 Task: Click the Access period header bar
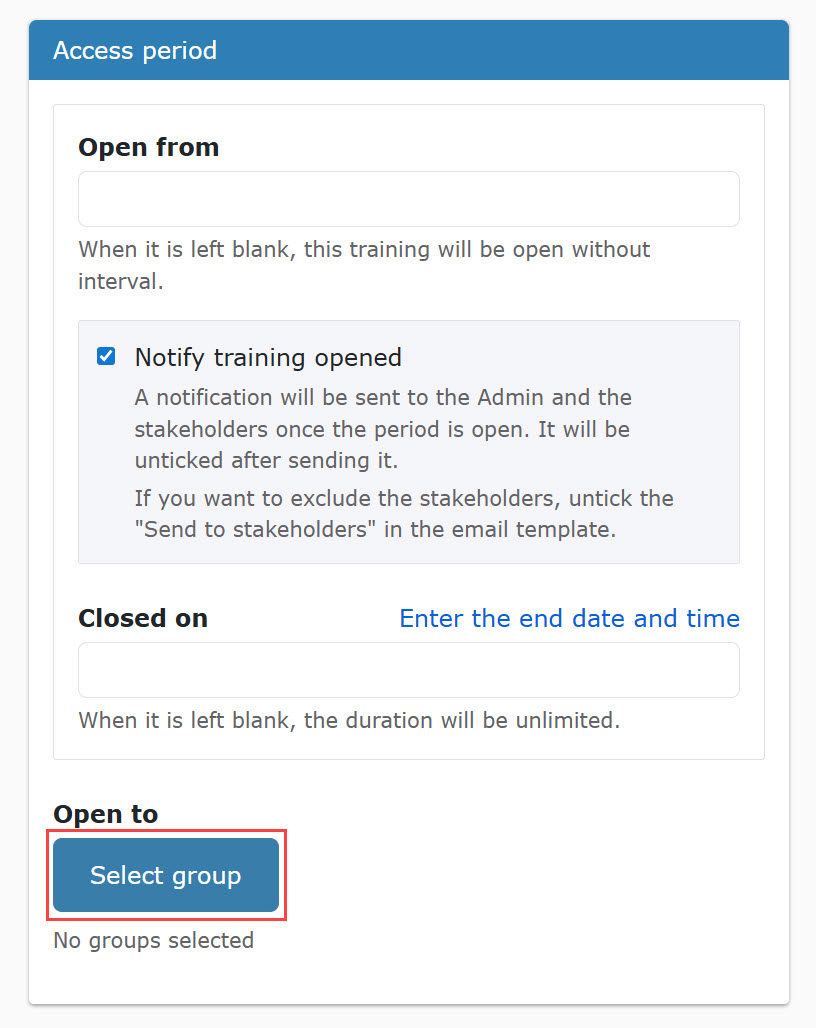click(408, 50)
